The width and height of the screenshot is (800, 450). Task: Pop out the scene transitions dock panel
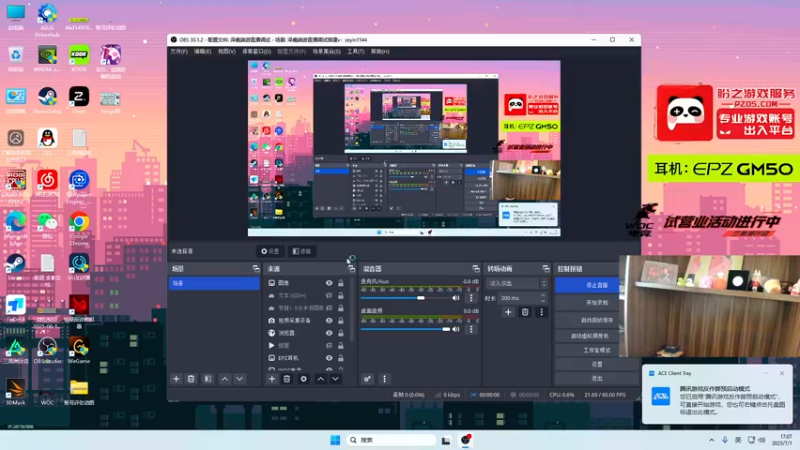pos(546,268)
